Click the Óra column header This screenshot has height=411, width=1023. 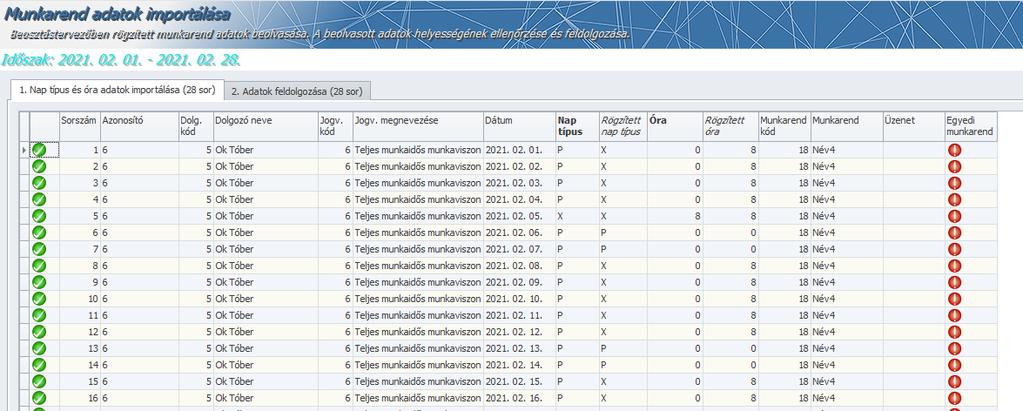coord(675,127)
